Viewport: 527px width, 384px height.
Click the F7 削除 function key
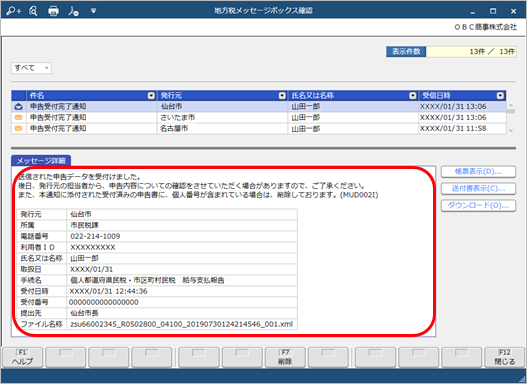pos(285,357)
